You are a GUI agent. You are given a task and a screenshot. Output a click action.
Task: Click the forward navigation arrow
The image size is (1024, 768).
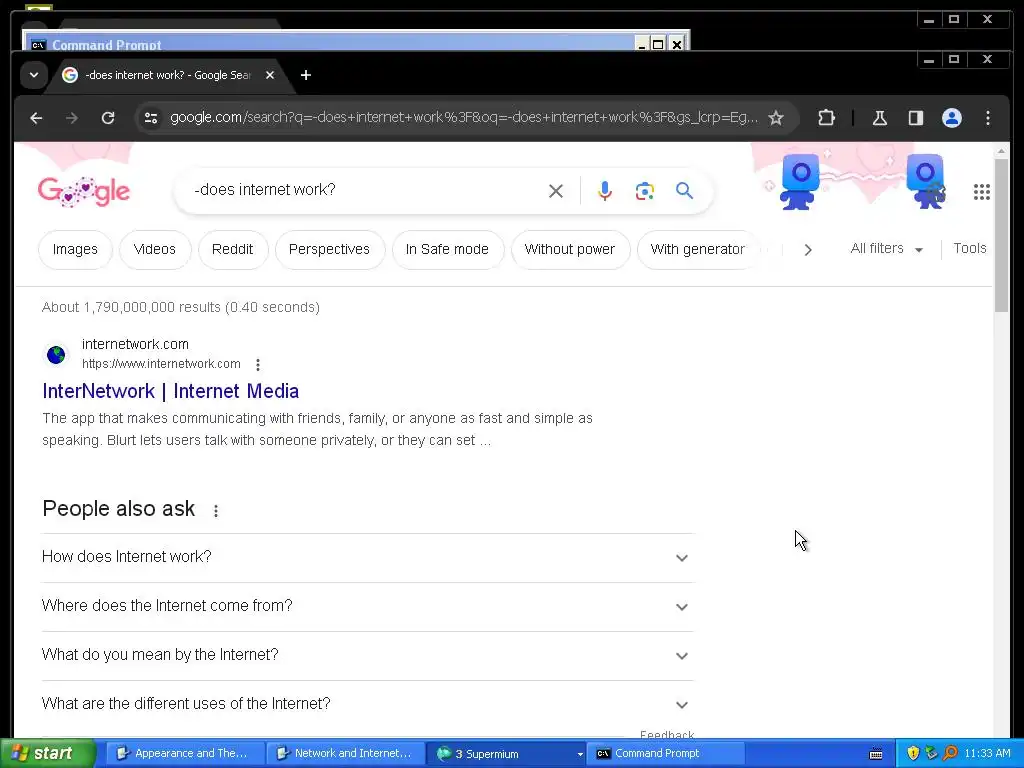[x=72, y=118]
